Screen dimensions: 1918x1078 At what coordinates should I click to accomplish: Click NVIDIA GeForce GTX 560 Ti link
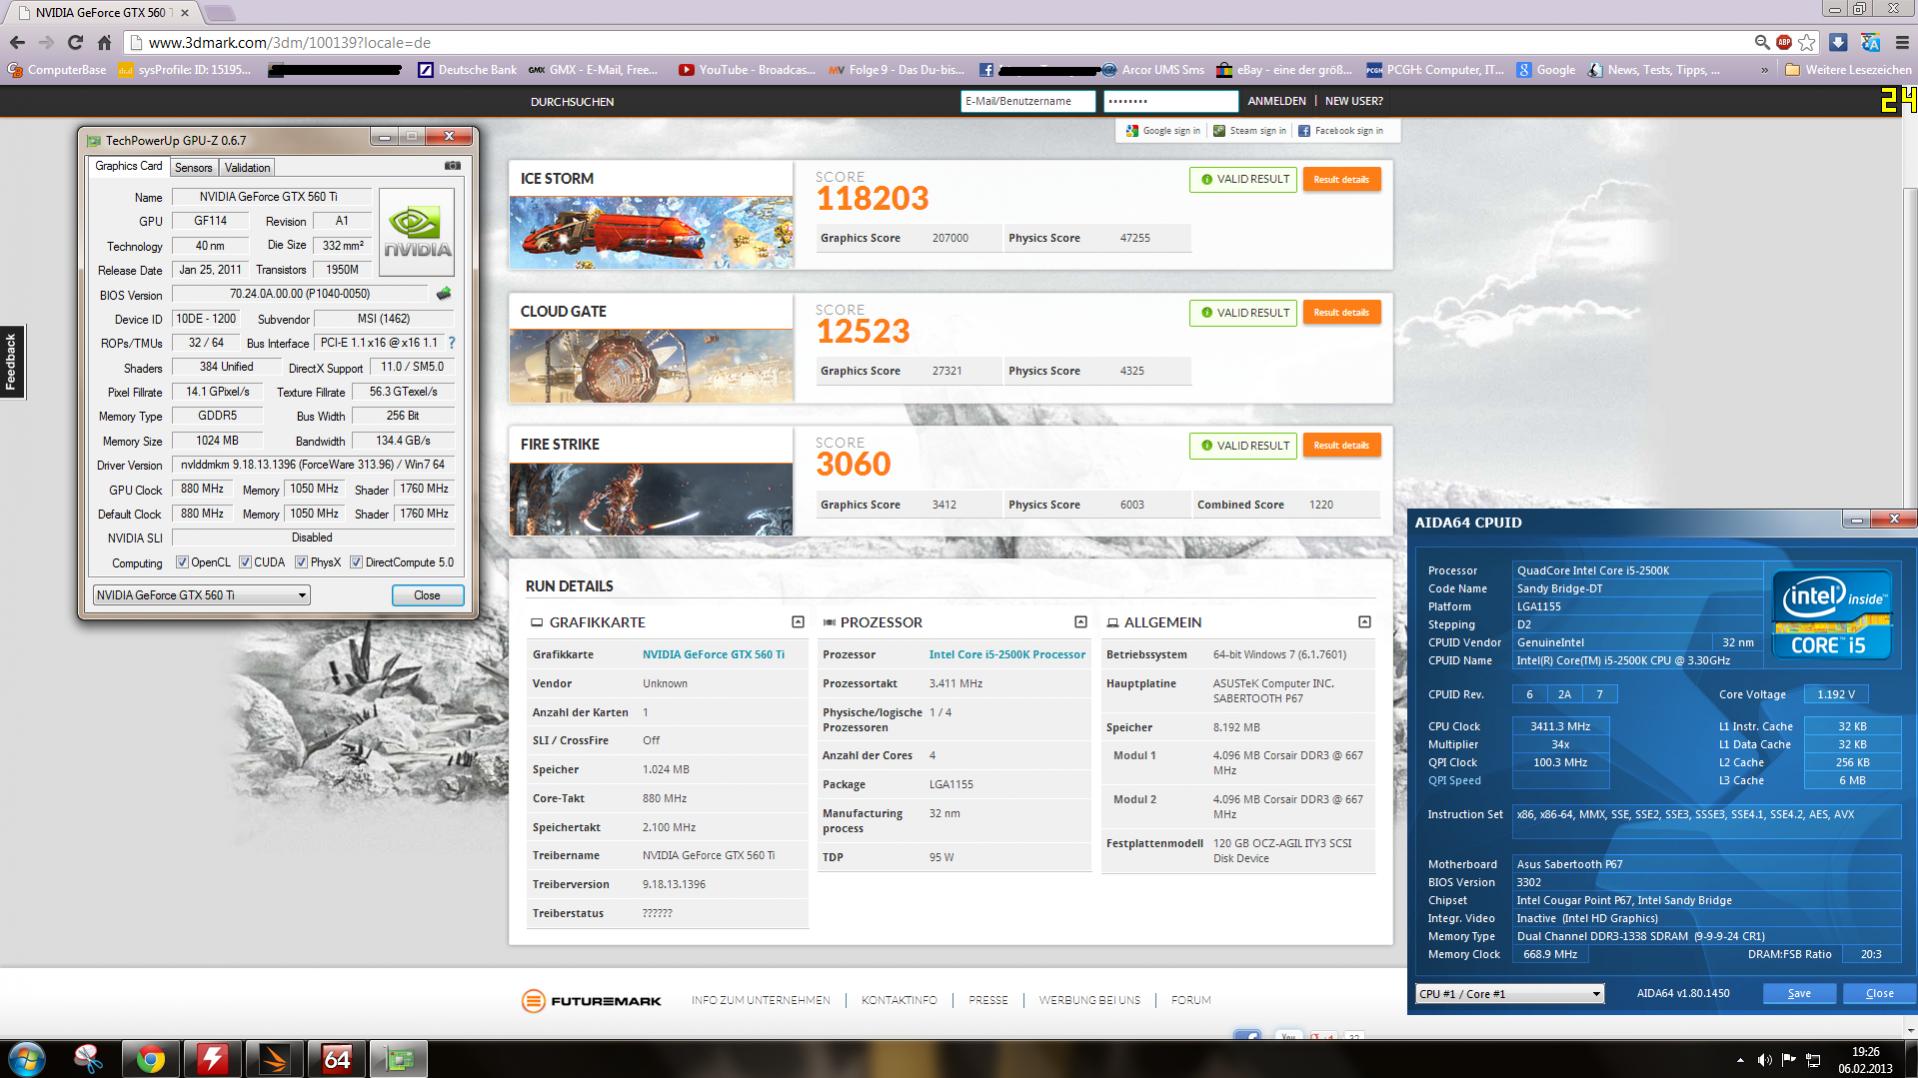pos(713,654)
